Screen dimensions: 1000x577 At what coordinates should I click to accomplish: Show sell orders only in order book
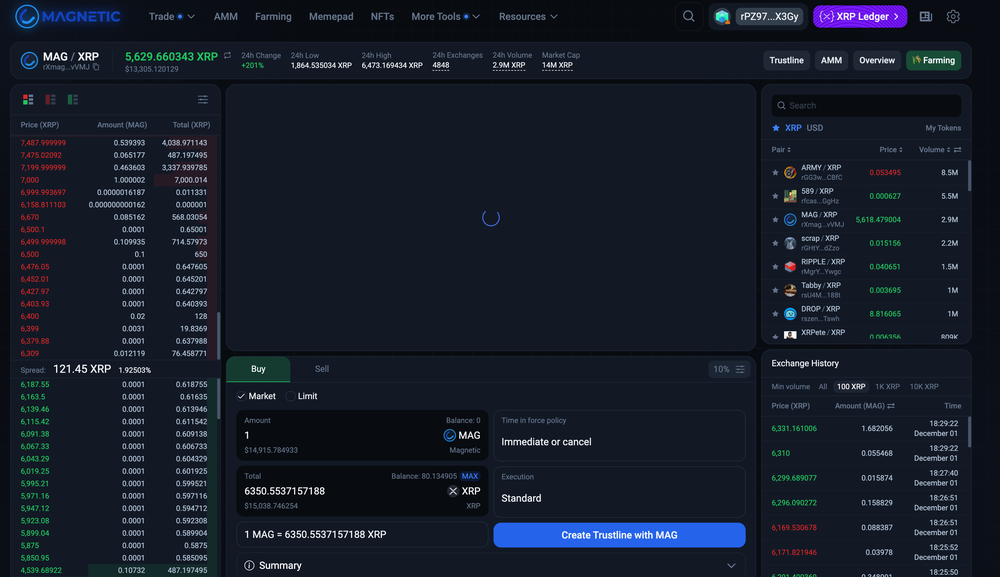pos(50,99)
